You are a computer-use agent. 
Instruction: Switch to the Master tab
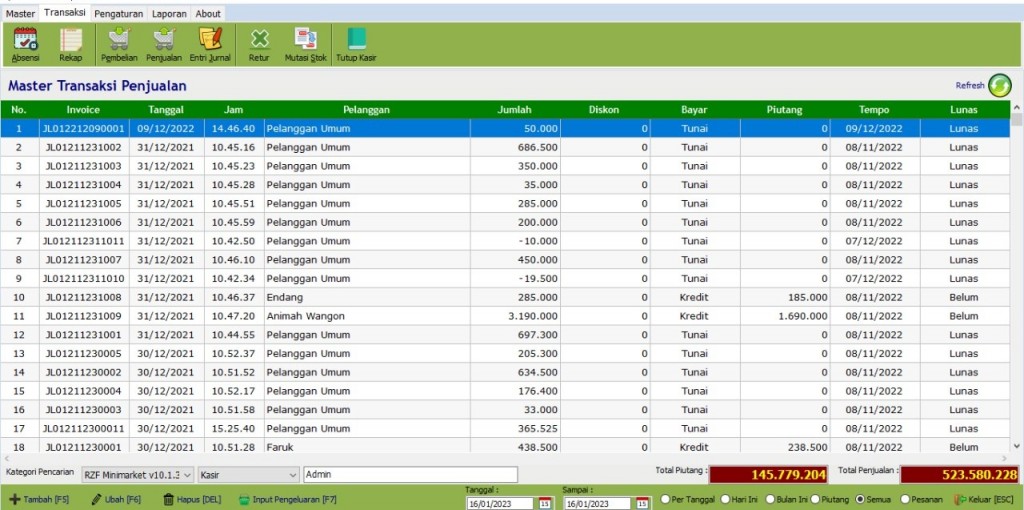click(20, 13)
